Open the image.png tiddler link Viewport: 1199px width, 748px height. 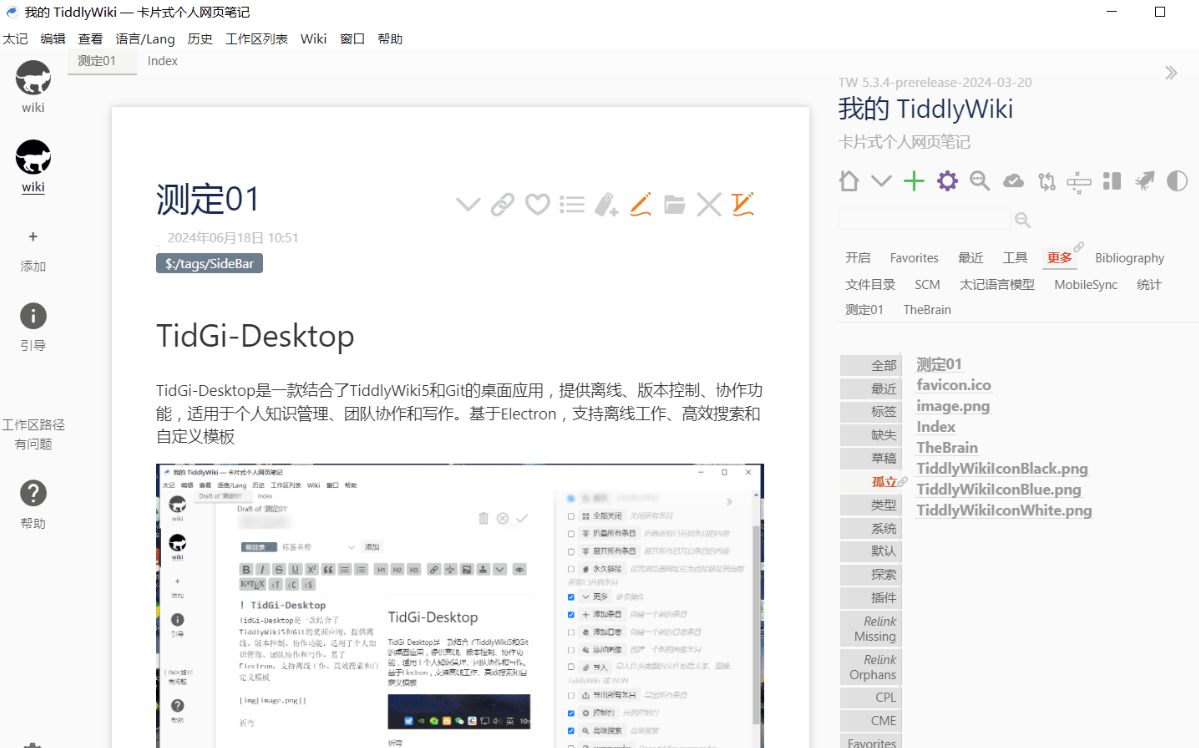click(953, 406)
